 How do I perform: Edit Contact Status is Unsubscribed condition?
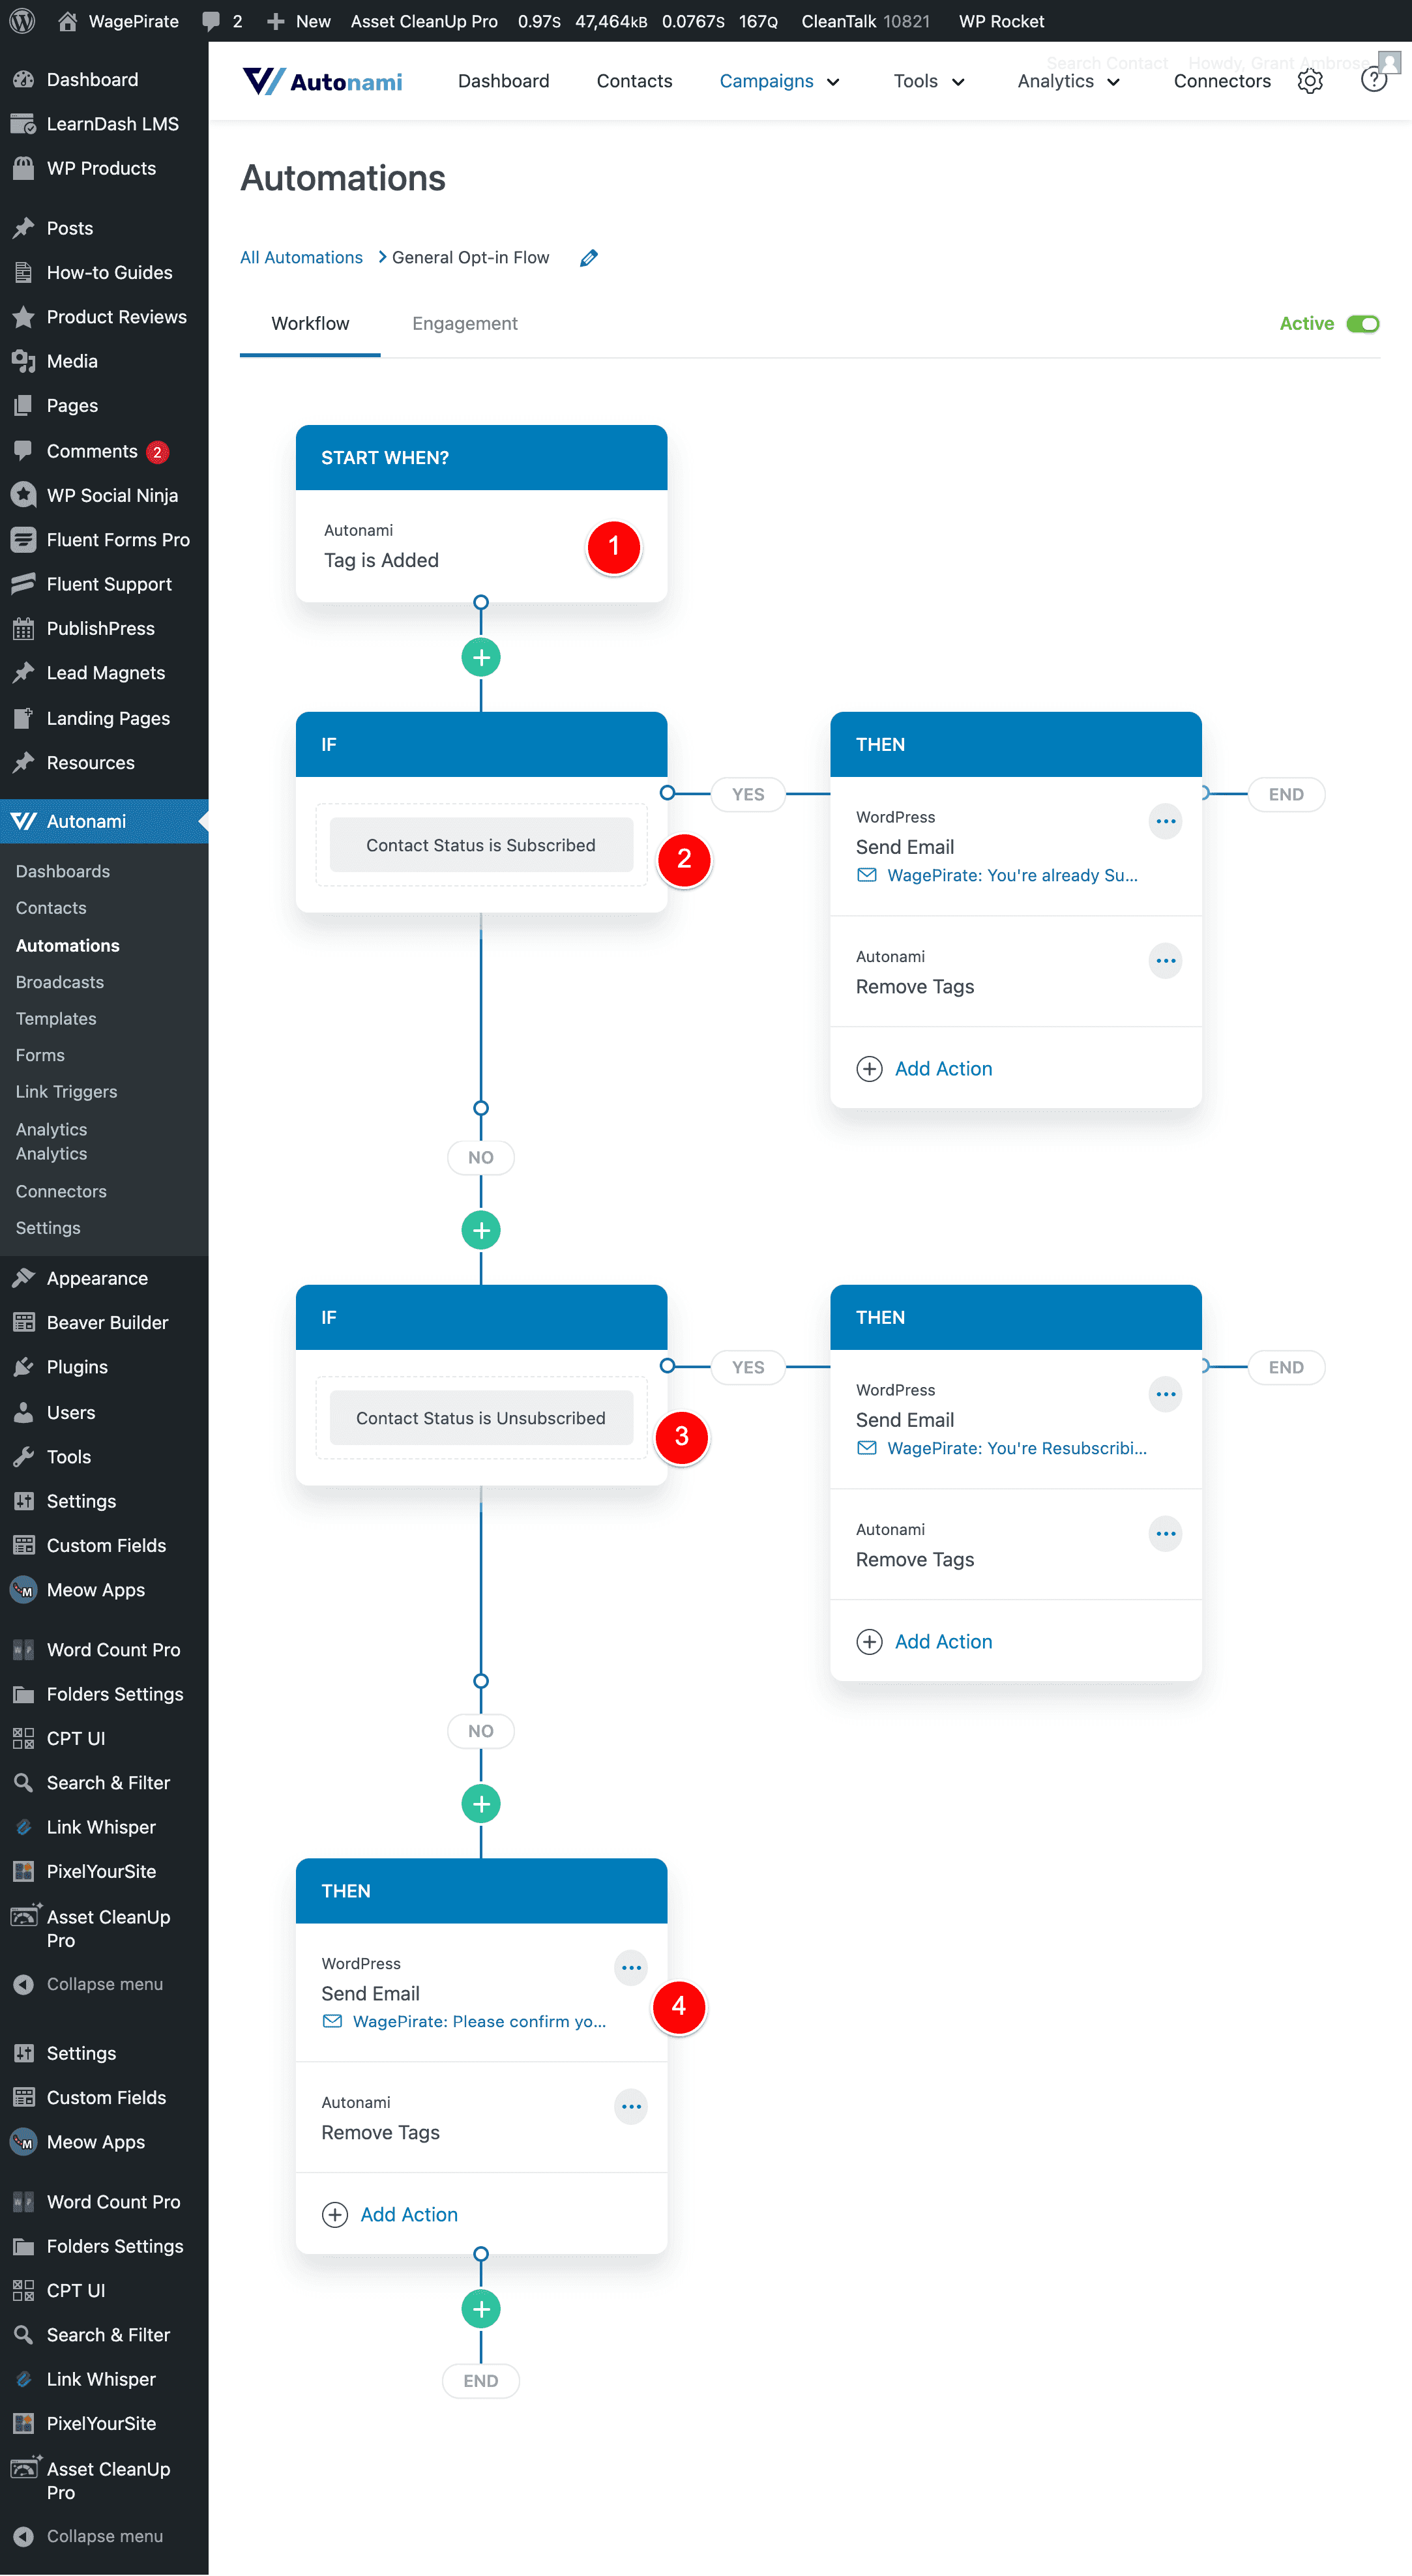pos(481,1418)
